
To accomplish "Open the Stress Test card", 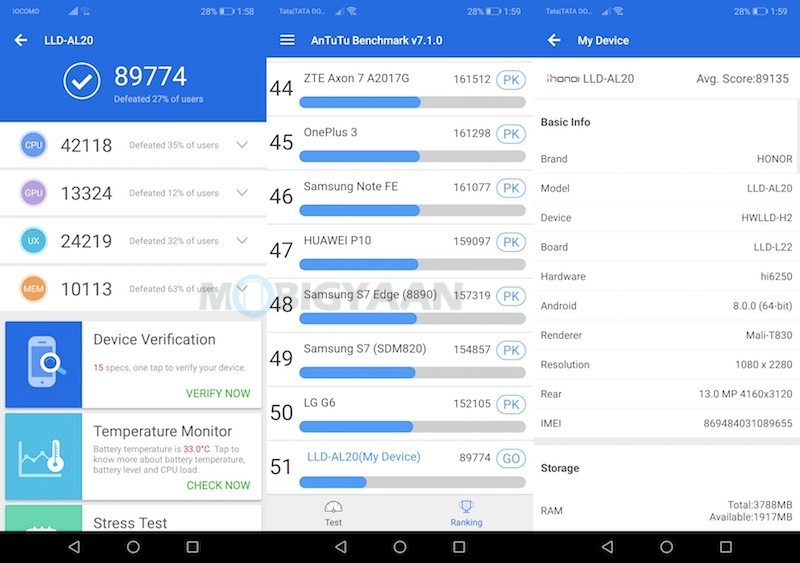I will (x=133, y=518).
